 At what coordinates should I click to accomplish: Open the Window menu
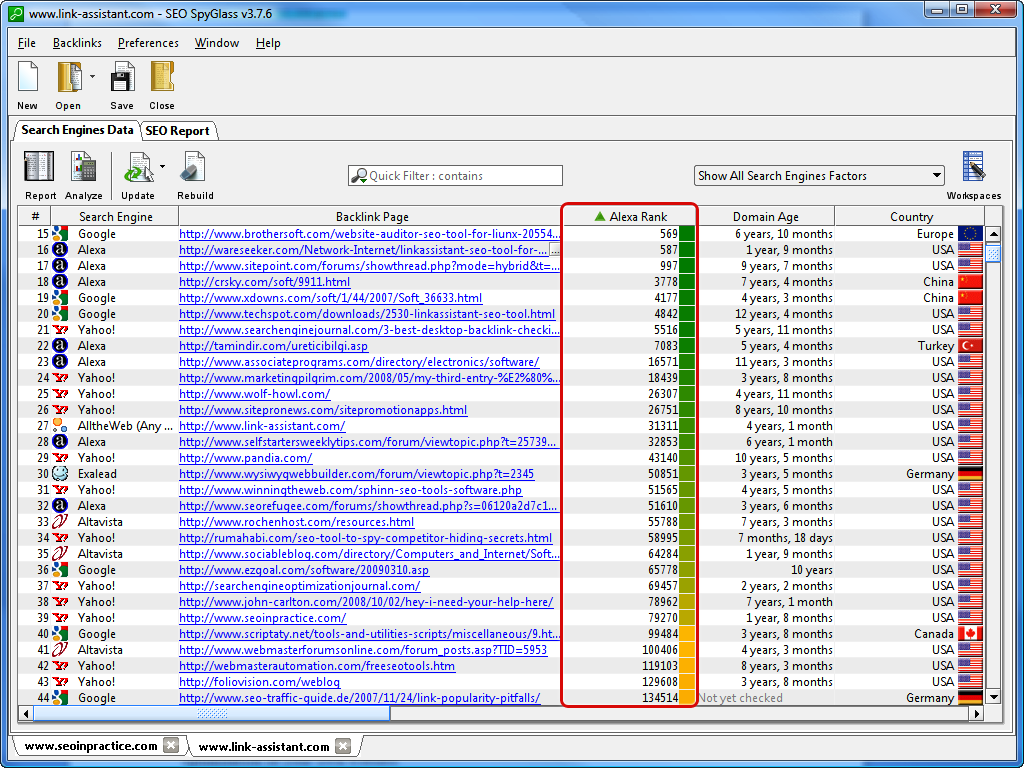point(217,43)
